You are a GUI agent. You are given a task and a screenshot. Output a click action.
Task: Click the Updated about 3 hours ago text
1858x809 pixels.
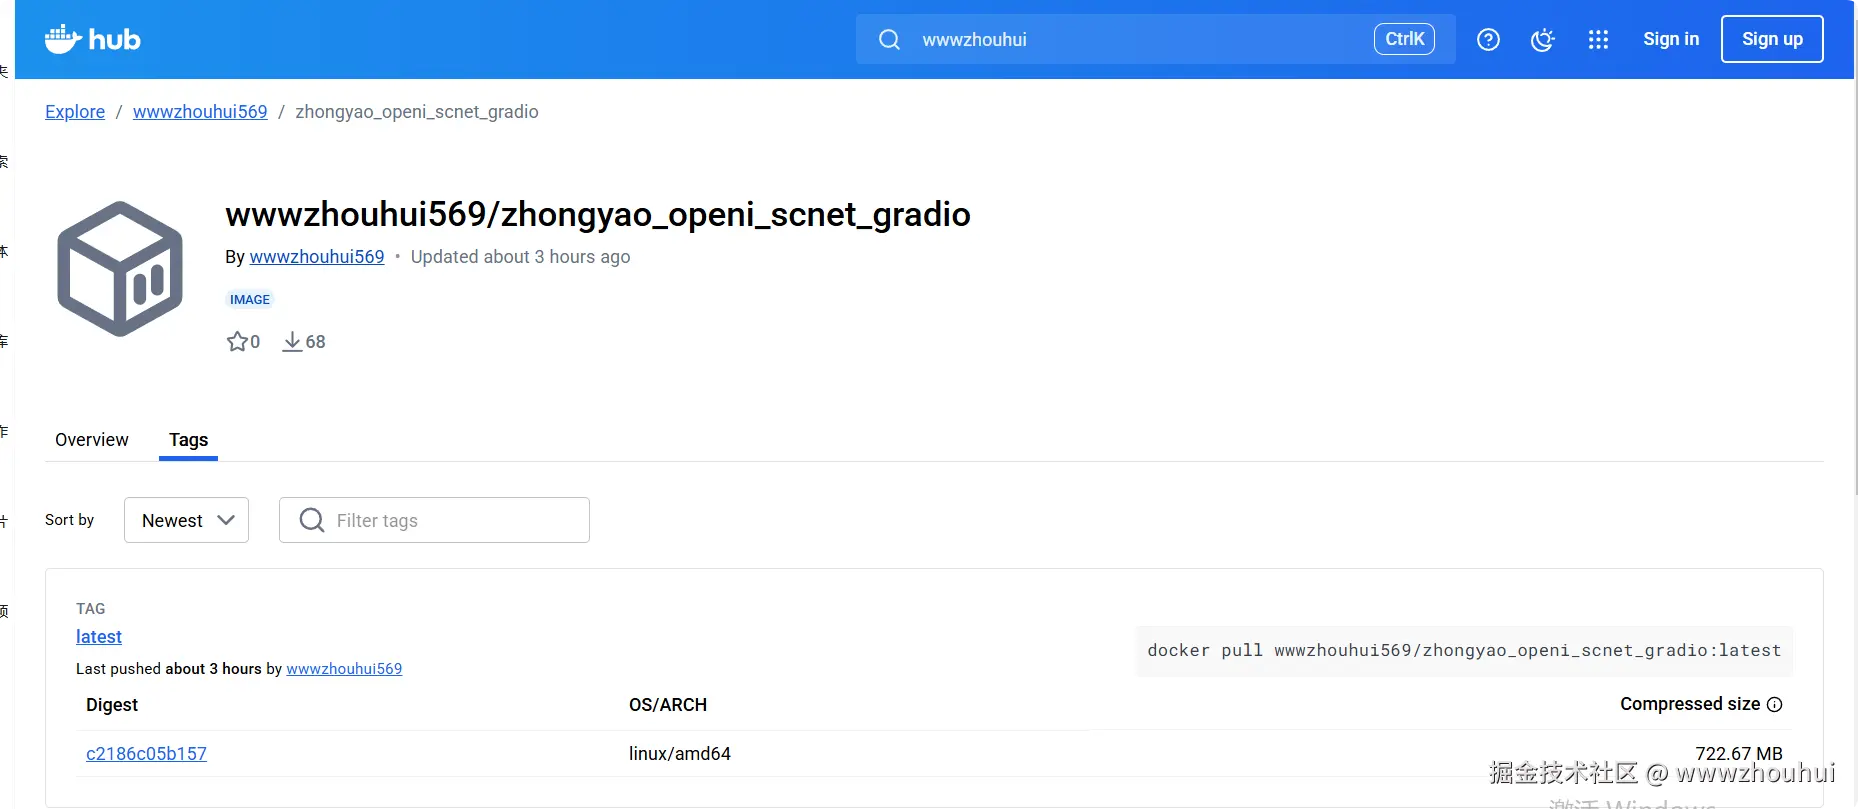(520, 257)
